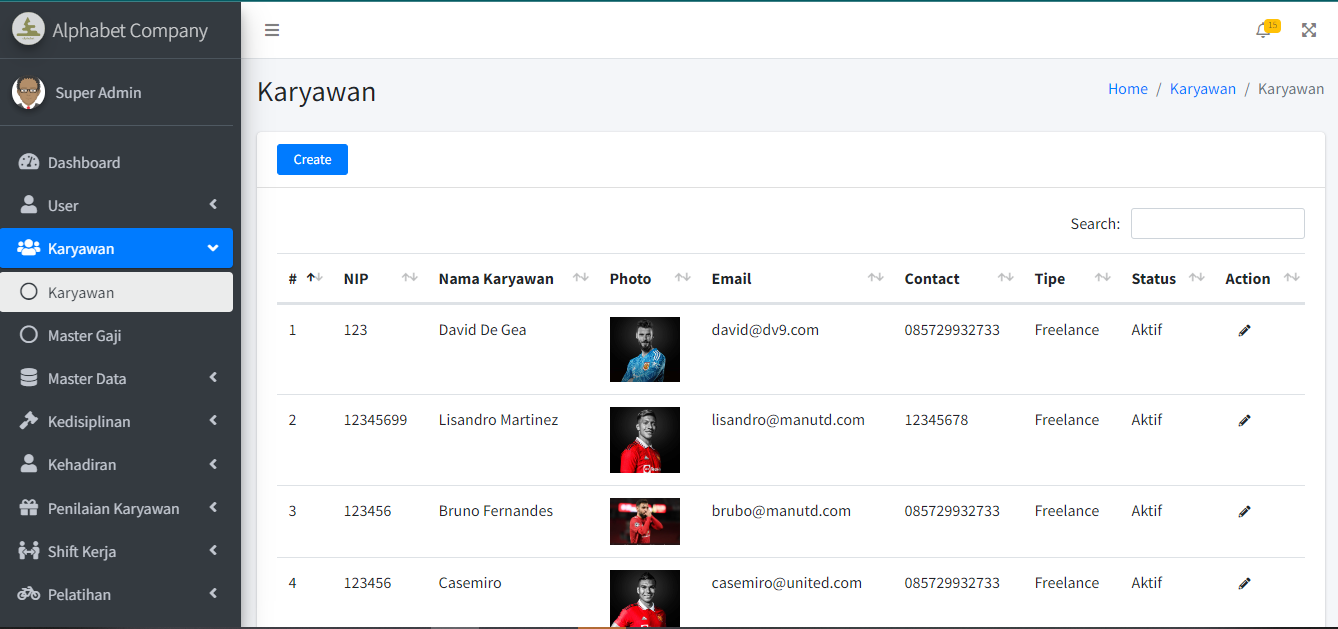The height and width of the screenshot is (629, 1338).
Task: Click the edit pencil in Casemiro's row
Action: [1244, 583]
